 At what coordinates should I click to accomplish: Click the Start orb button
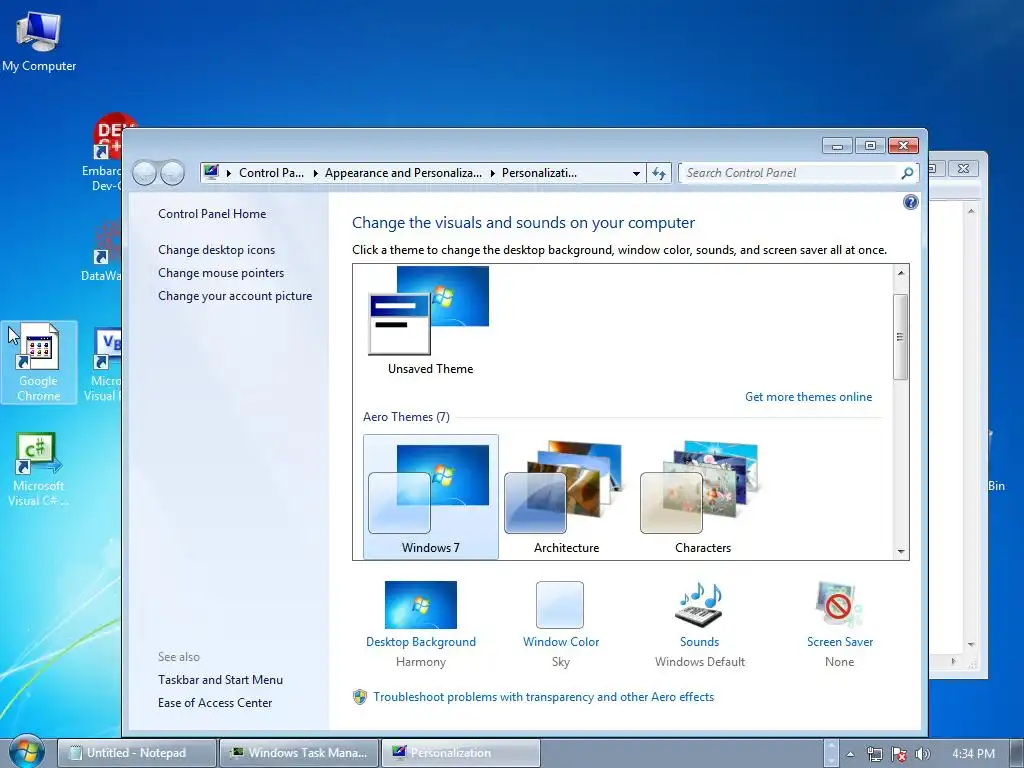pyautogui.click(x=26, y=752)
